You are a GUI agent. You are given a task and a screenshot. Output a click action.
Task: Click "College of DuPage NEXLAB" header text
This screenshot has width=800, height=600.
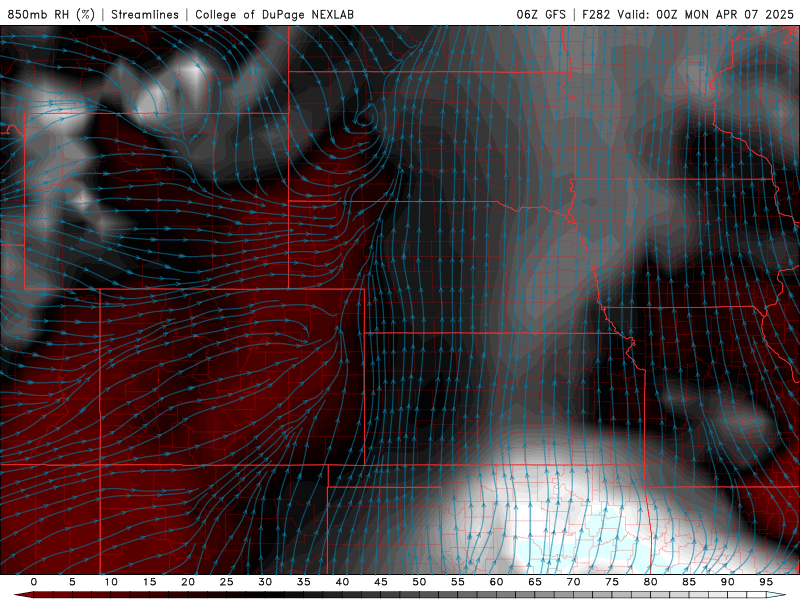click(x=274, y=14)
